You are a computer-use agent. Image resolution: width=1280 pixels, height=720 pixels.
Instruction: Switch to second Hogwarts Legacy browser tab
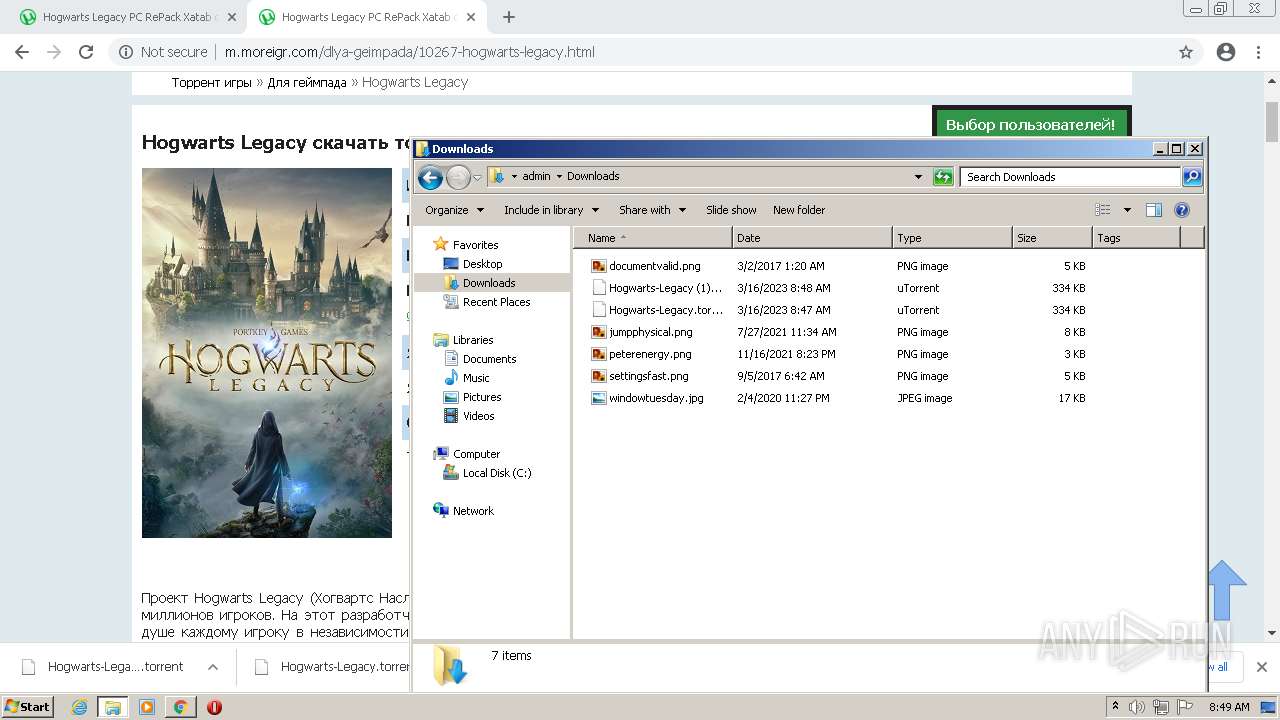click(365, 17)
